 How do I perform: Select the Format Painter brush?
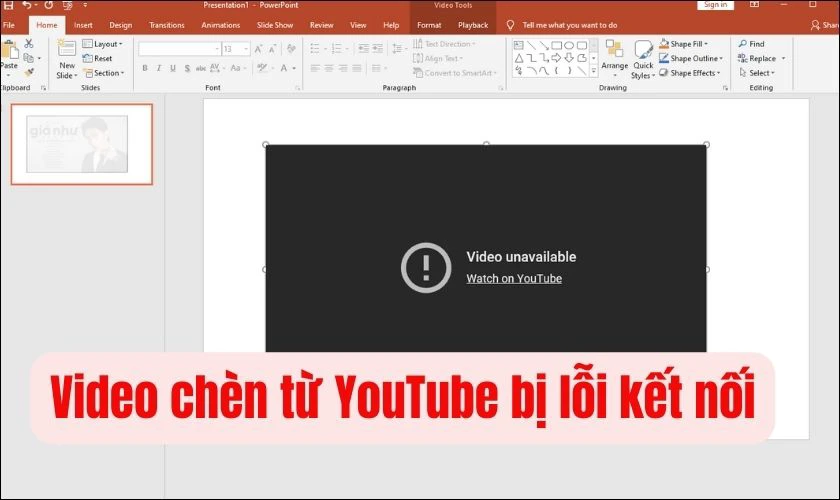pos(29,72)
